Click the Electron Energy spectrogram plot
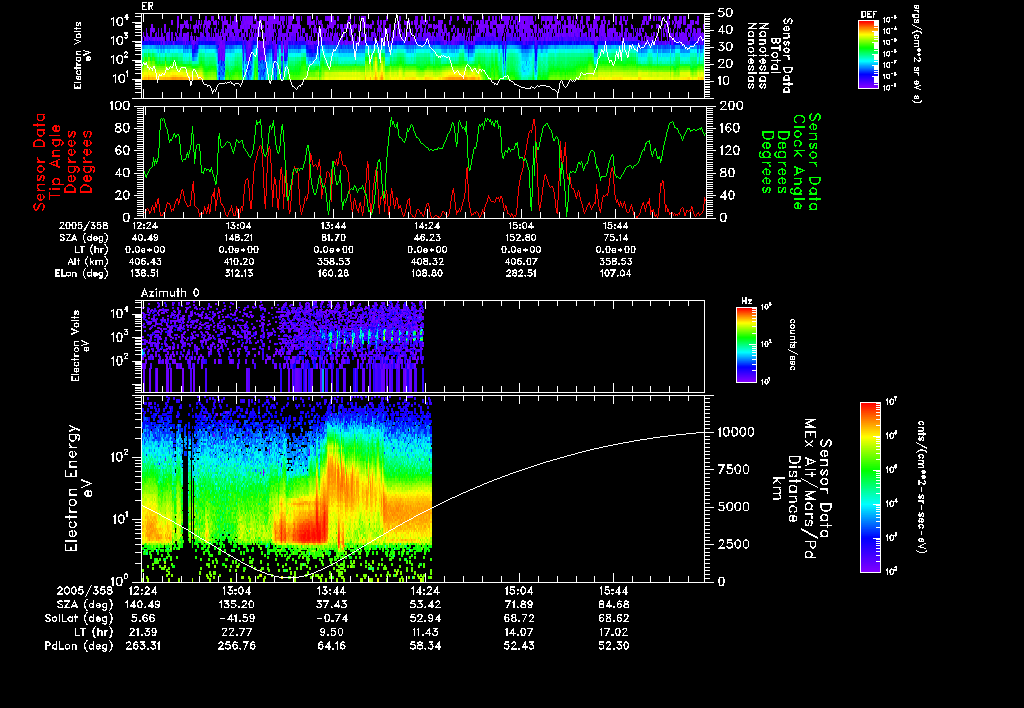Screen dimensions: 1024x708 pos(423,489)
